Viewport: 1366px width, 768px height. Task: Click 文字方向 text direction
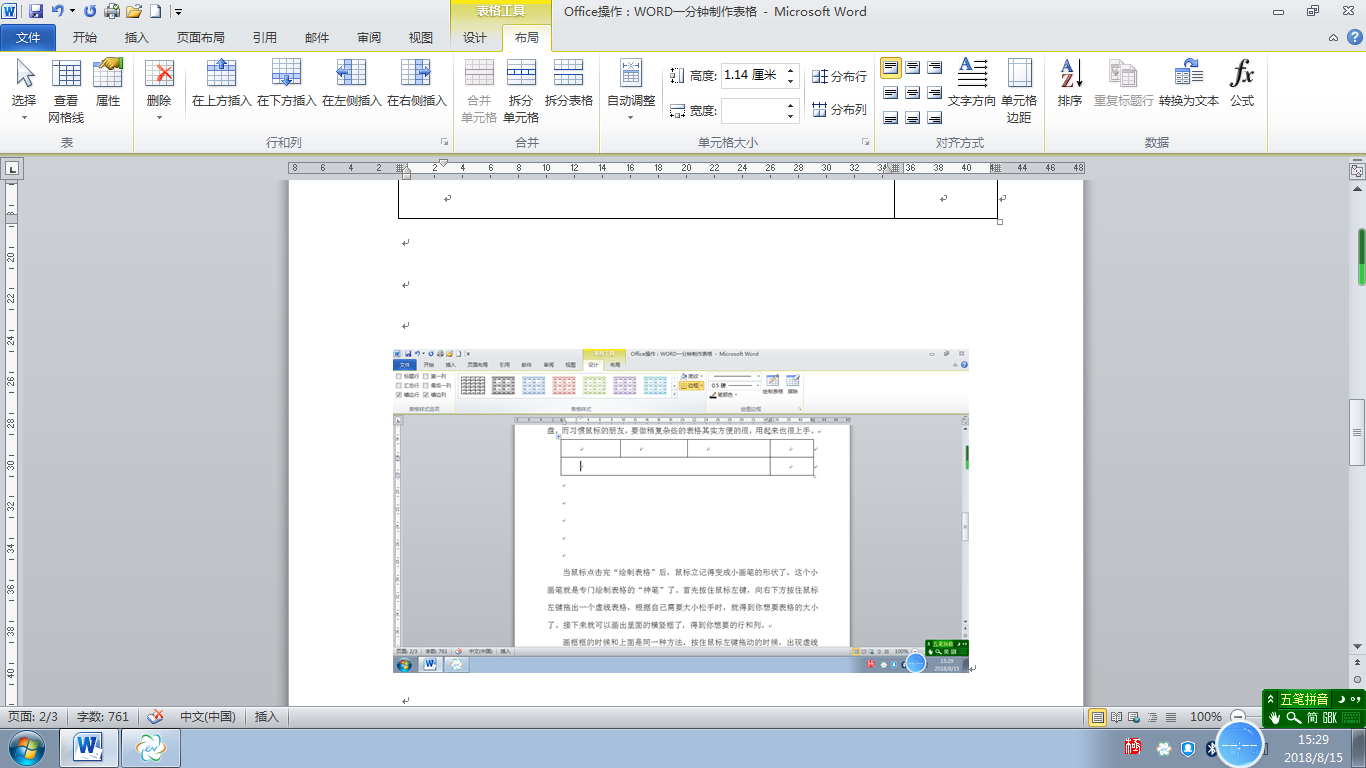[972, 82]
